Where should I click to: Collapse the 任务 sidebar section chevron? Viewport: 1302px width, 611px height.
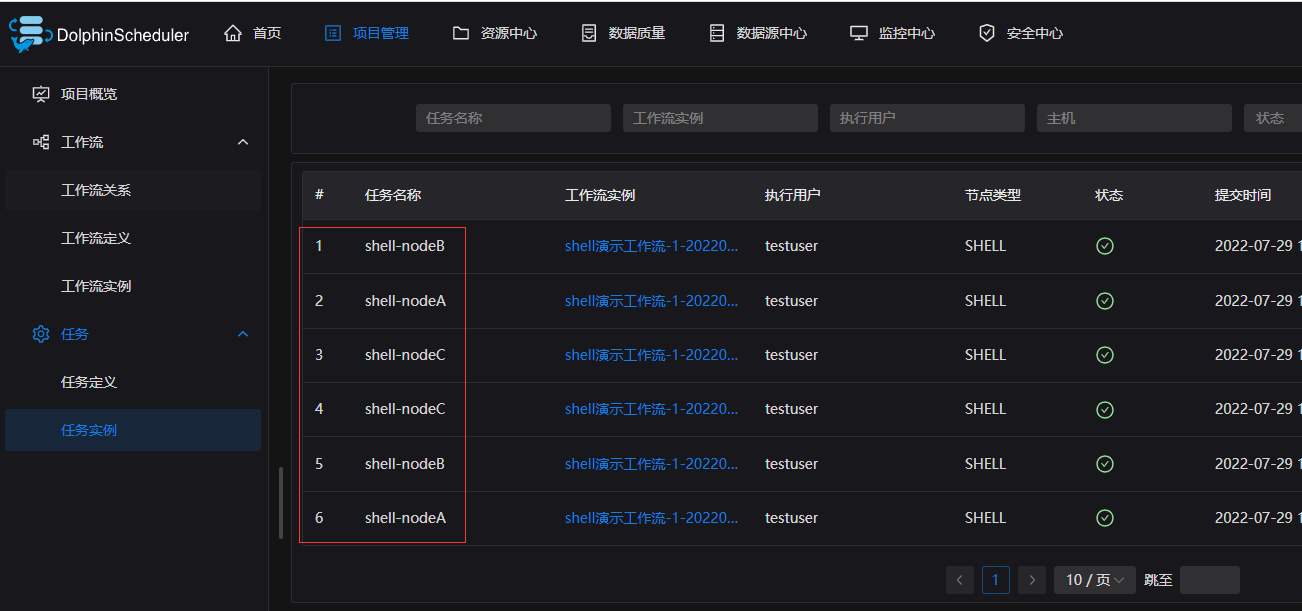[243, 334]
